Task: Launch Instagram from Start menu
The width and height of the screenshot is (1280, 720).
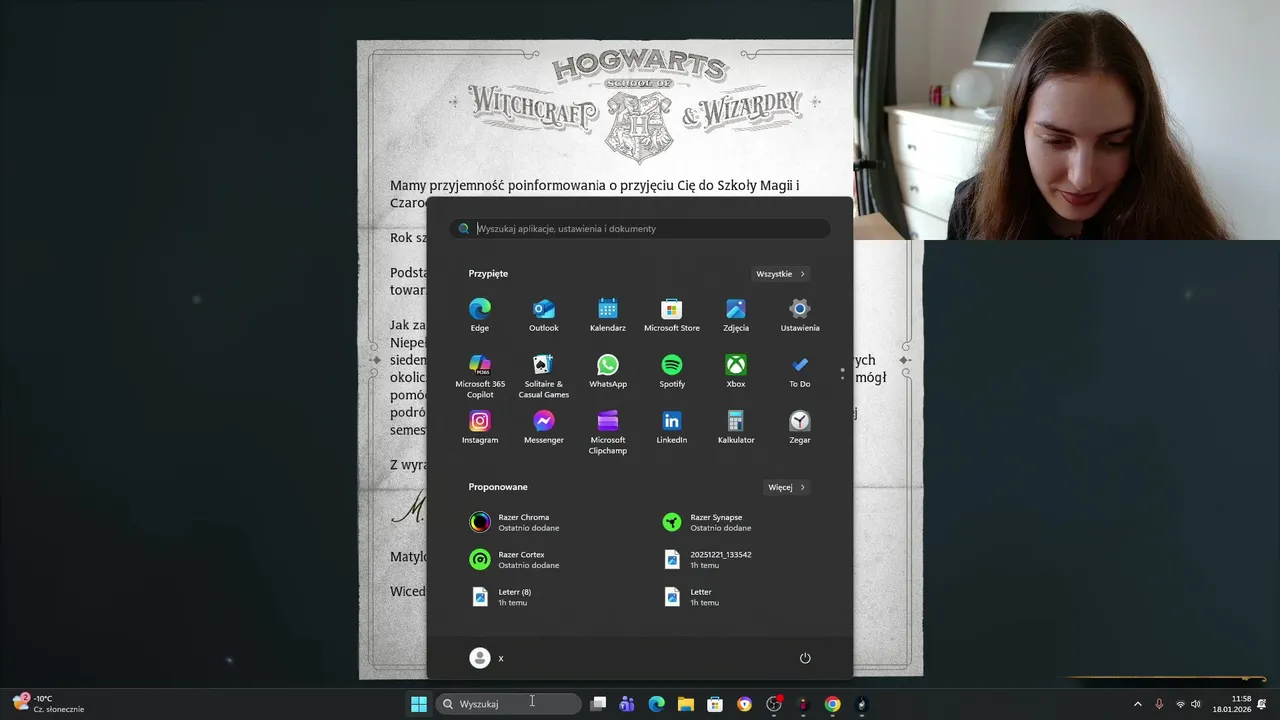Action: pyautogui.click(x=480, y=427)
